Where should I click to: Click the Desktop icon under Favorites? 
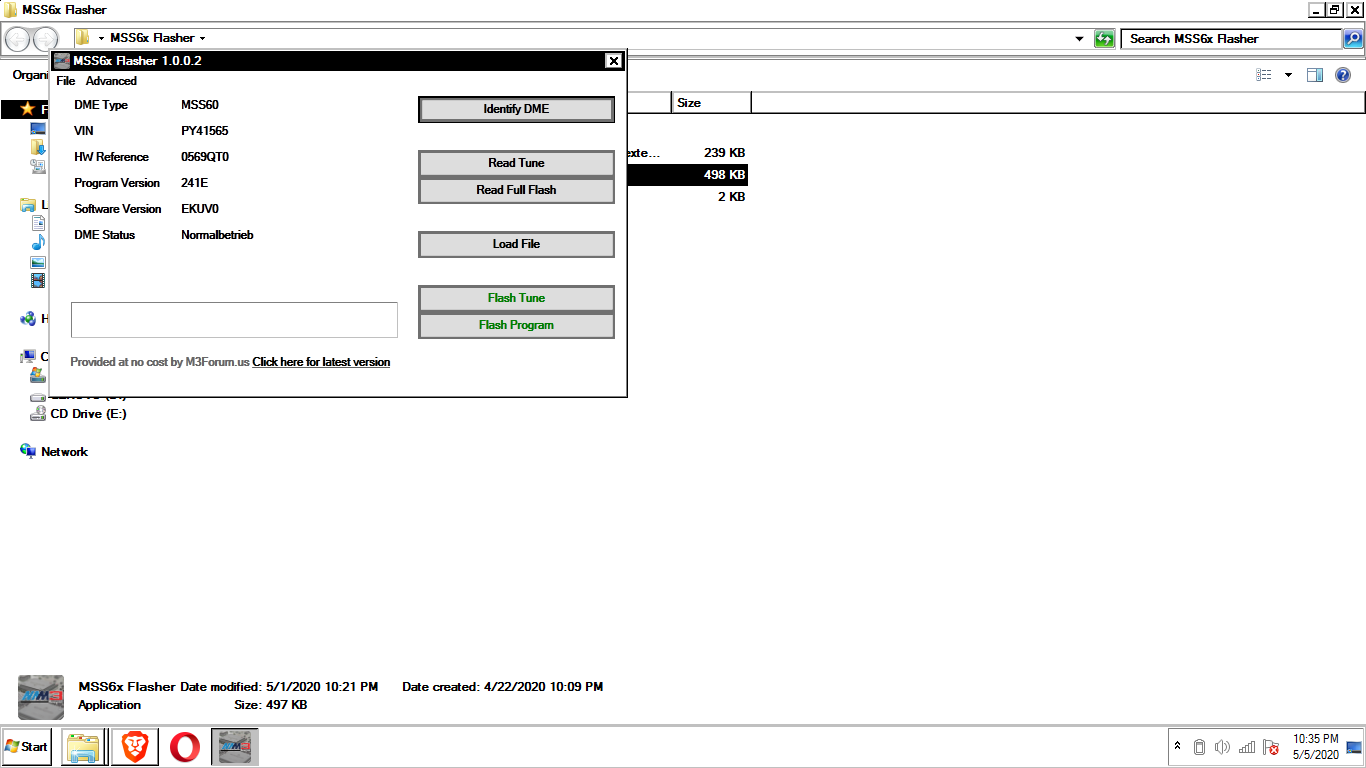(38, 129)
